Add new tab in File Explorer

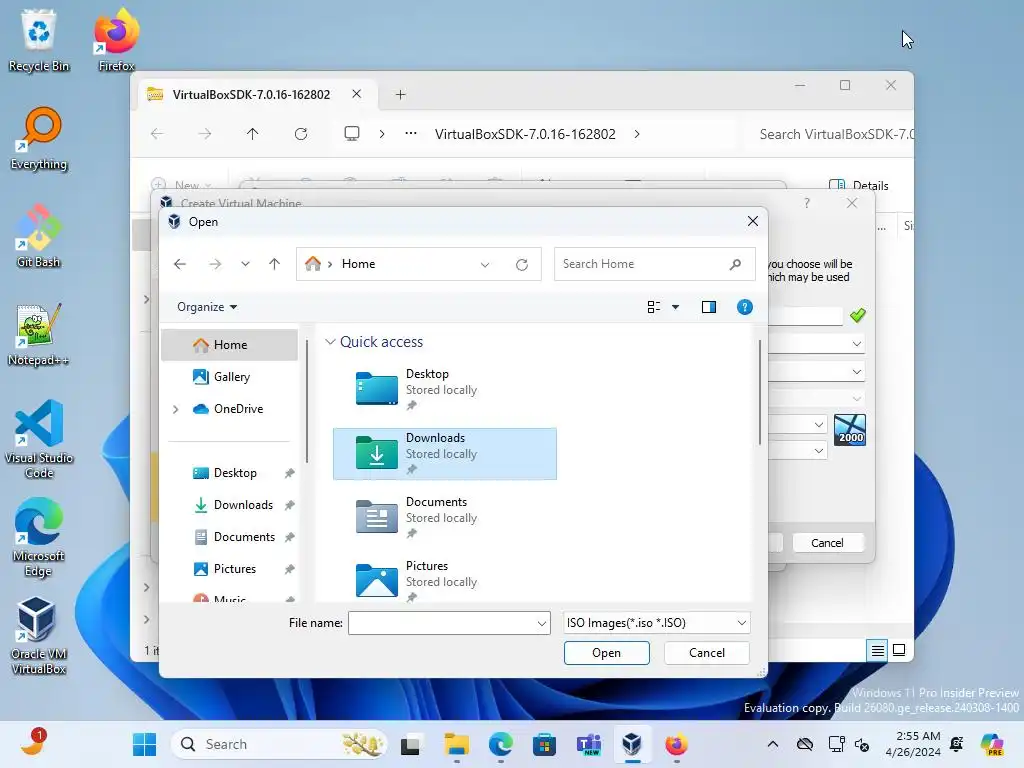click(x=400, y=95)
